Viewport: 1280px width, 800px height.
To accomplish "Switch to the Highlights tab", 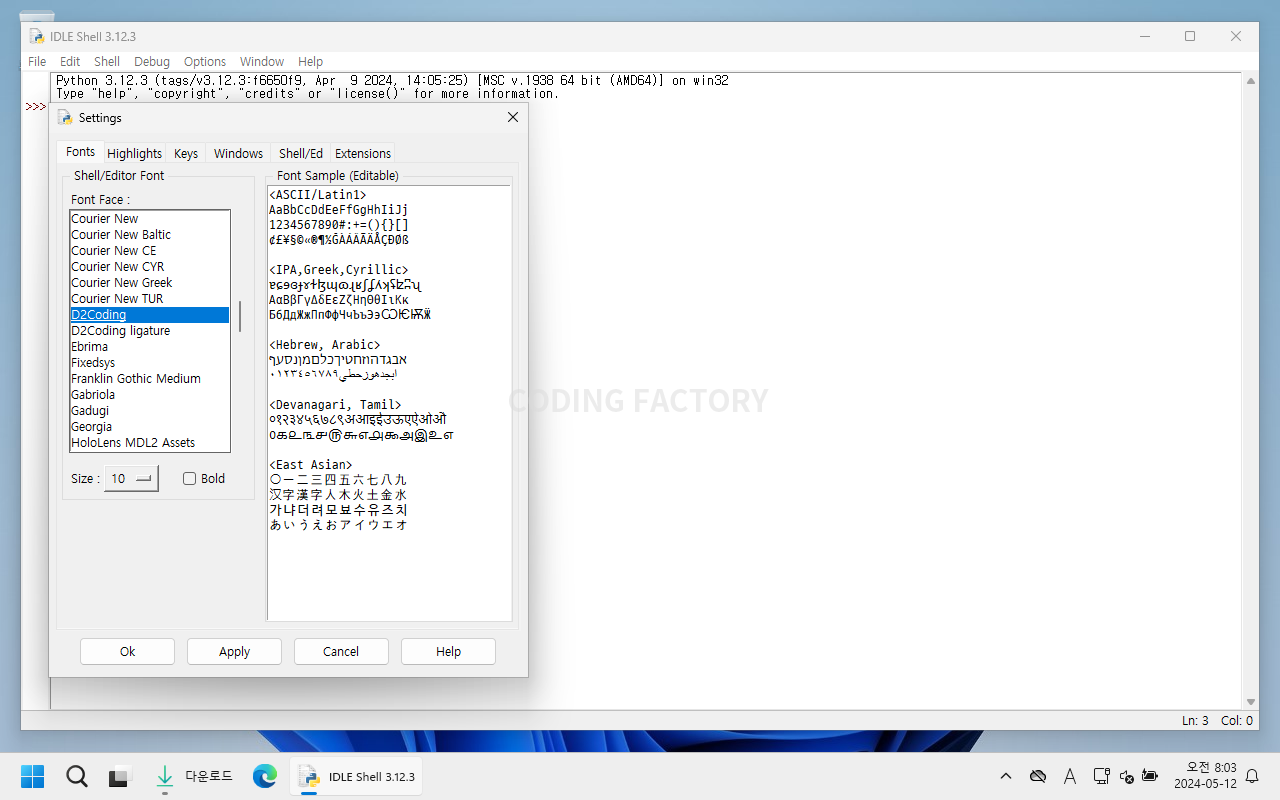I will [x=134, y=153].
